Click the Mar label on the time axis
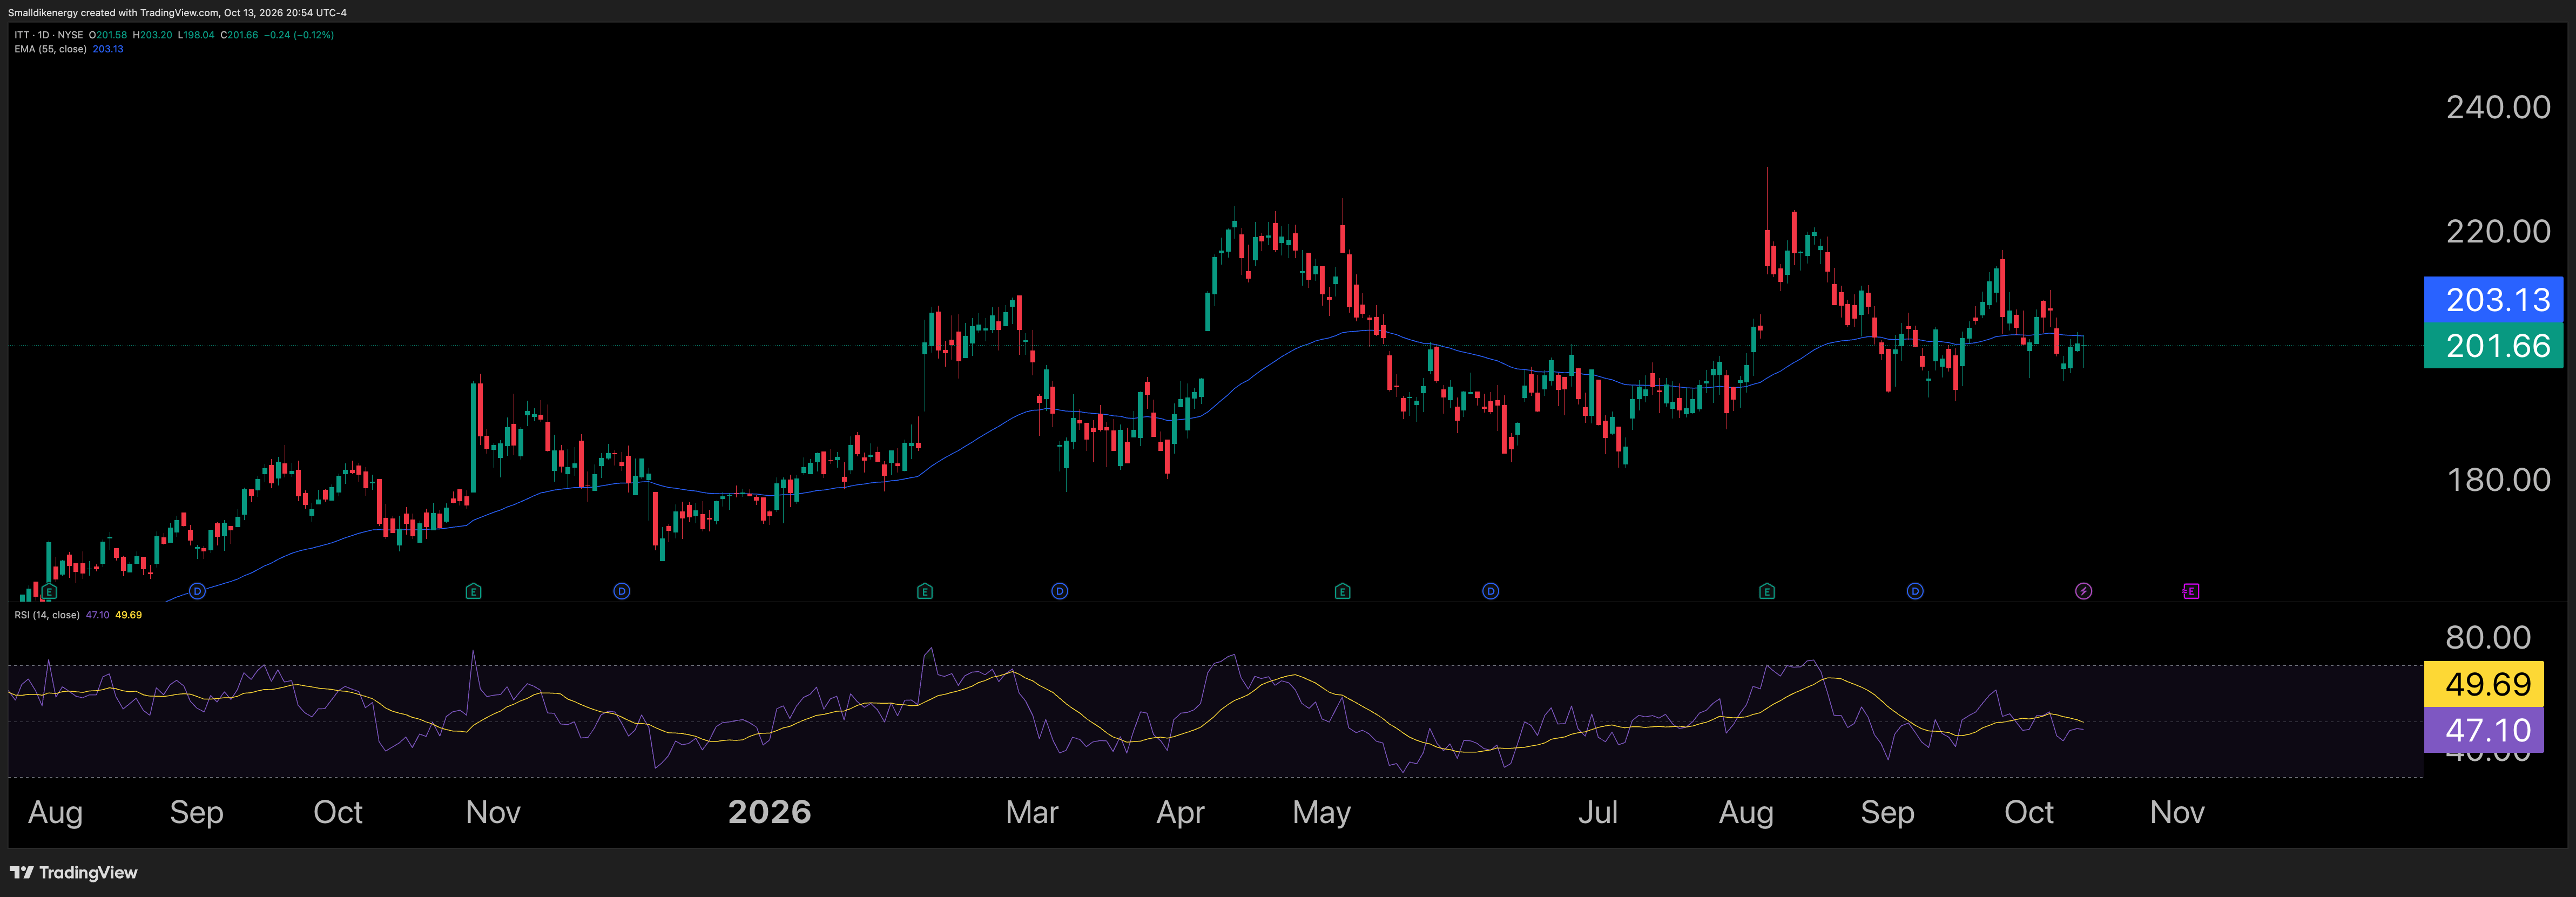 (1032, 811)
